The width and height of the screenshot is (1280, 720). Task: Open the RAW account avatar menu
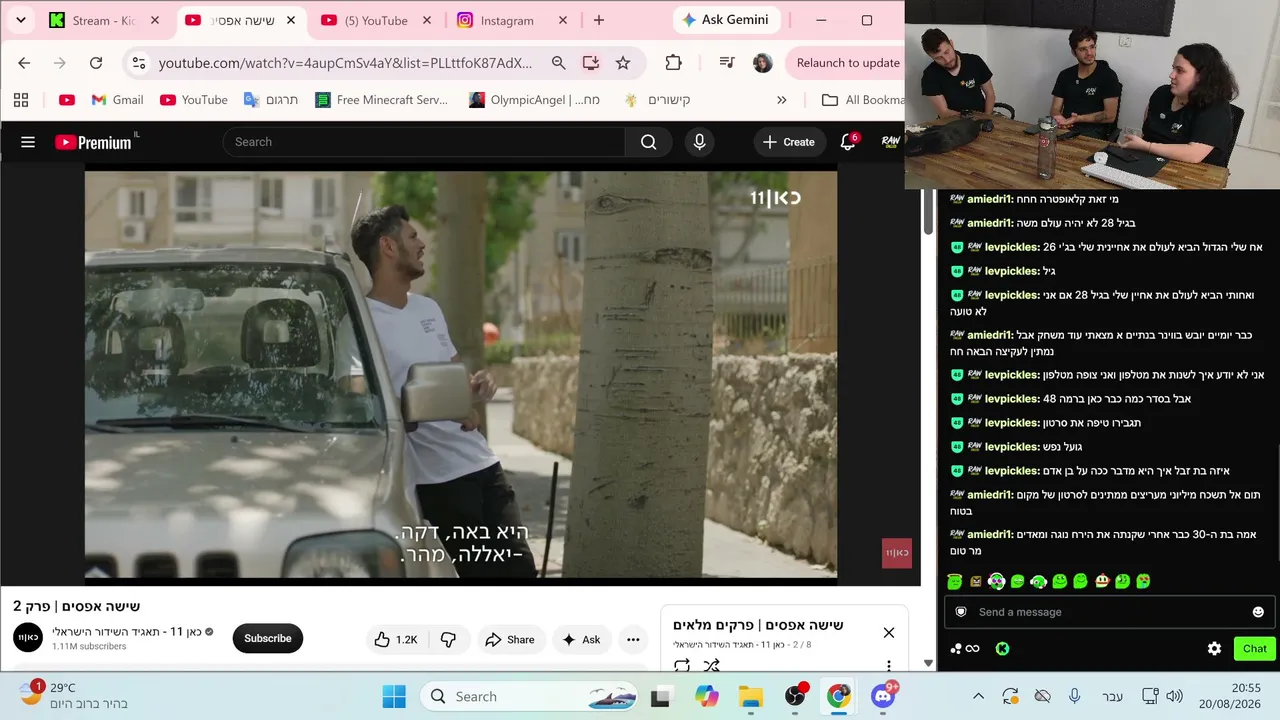890,142
